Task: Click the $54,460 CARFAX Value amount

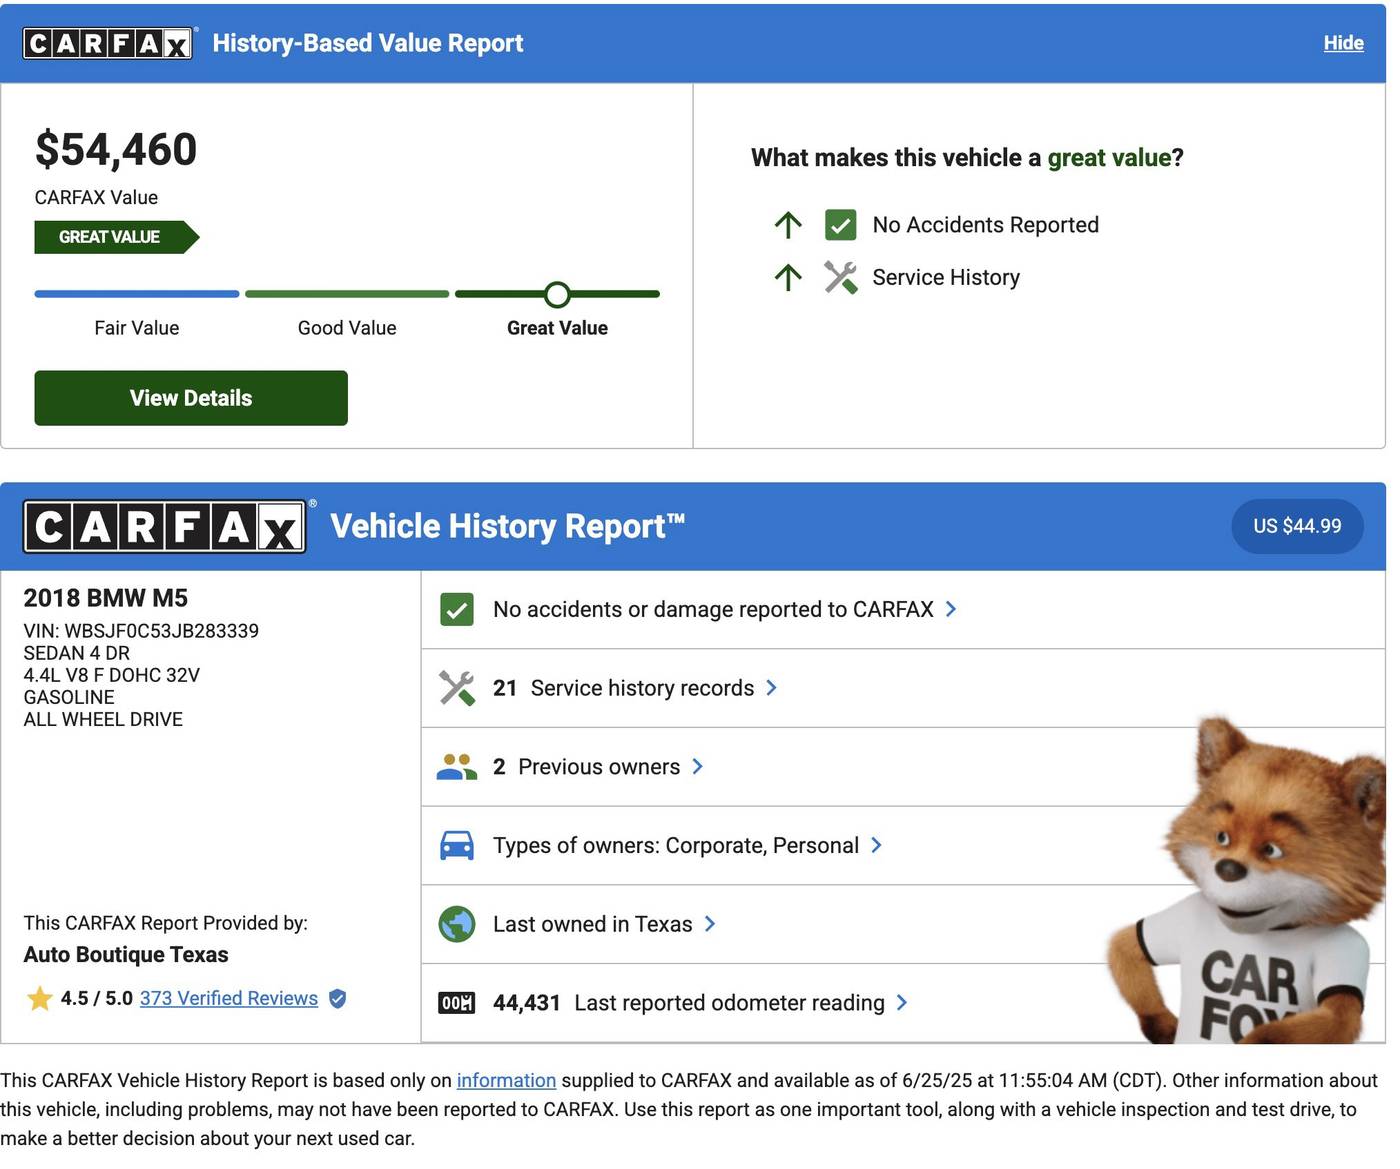Action: 116,150
